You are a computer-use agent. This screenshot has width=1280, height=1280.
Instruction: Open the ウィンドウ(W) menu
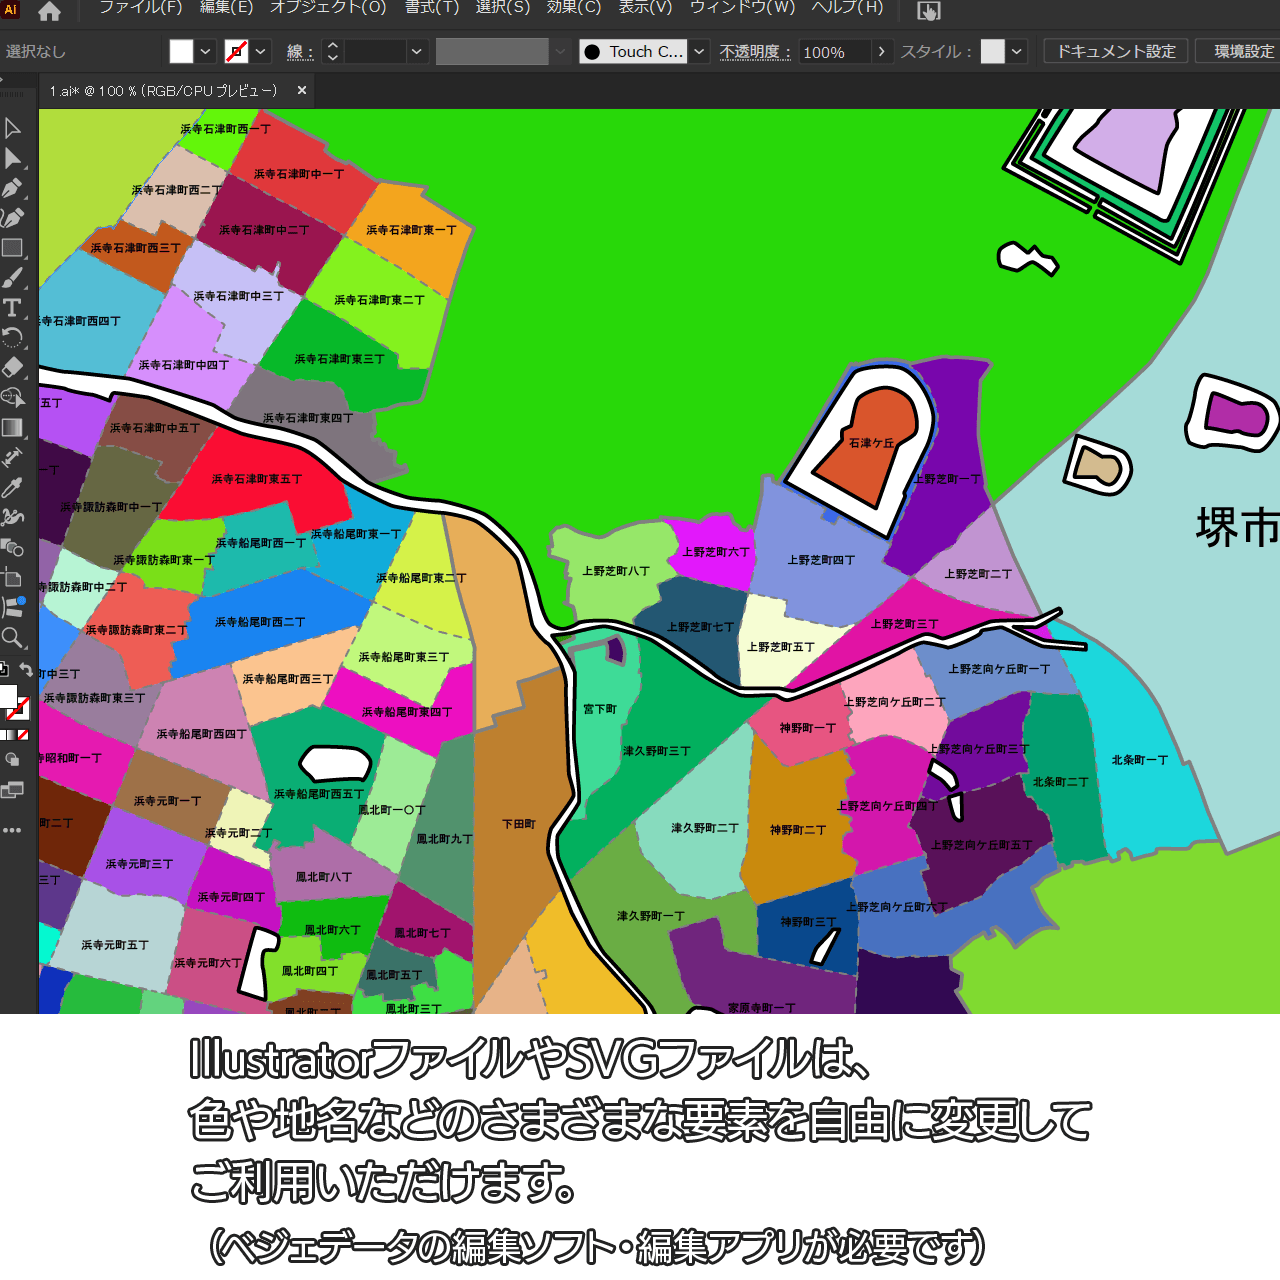742,8
